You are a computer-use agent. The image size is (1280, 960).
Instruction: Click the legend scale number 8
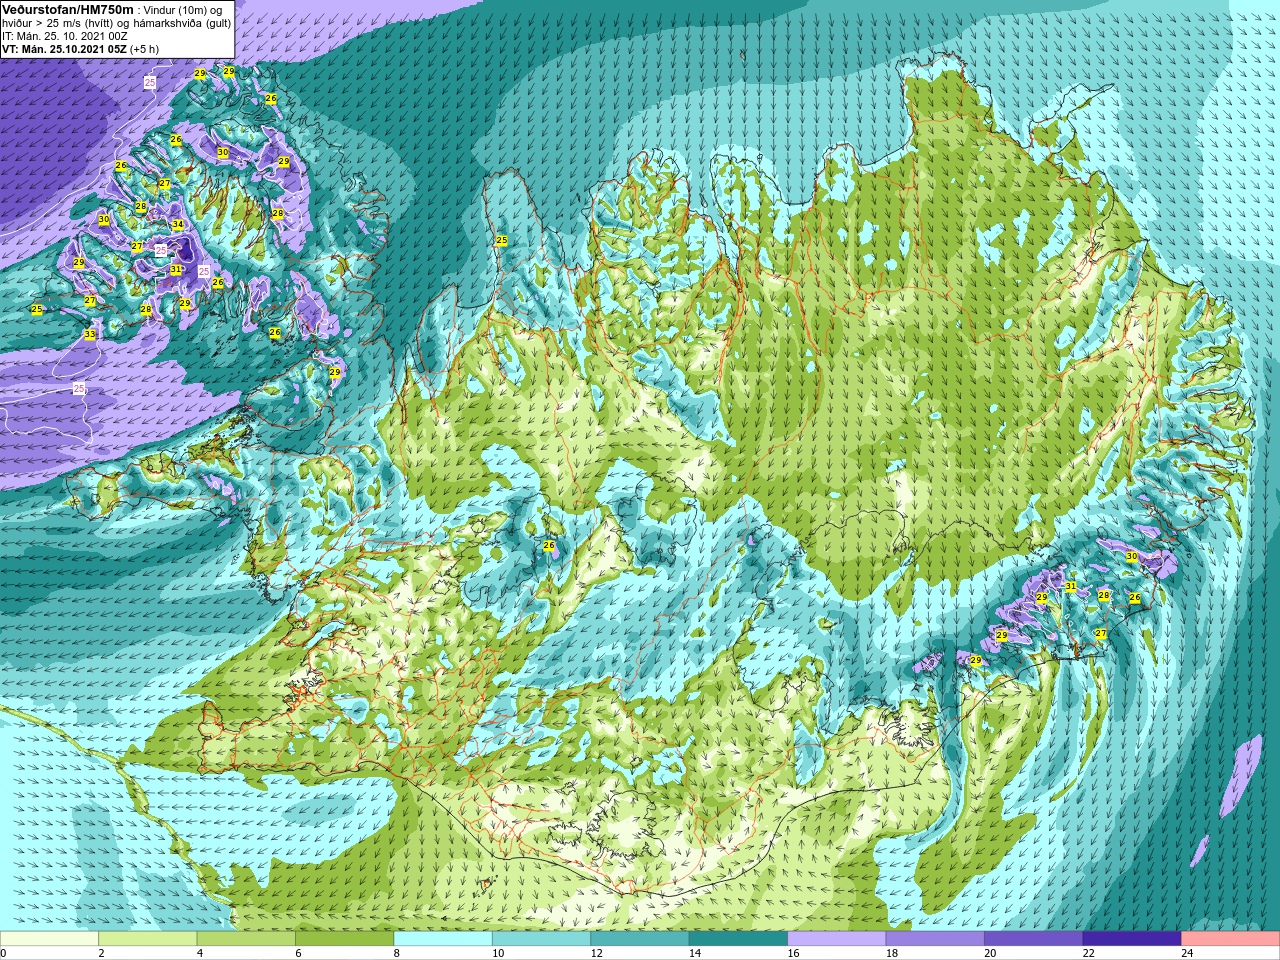397,953
